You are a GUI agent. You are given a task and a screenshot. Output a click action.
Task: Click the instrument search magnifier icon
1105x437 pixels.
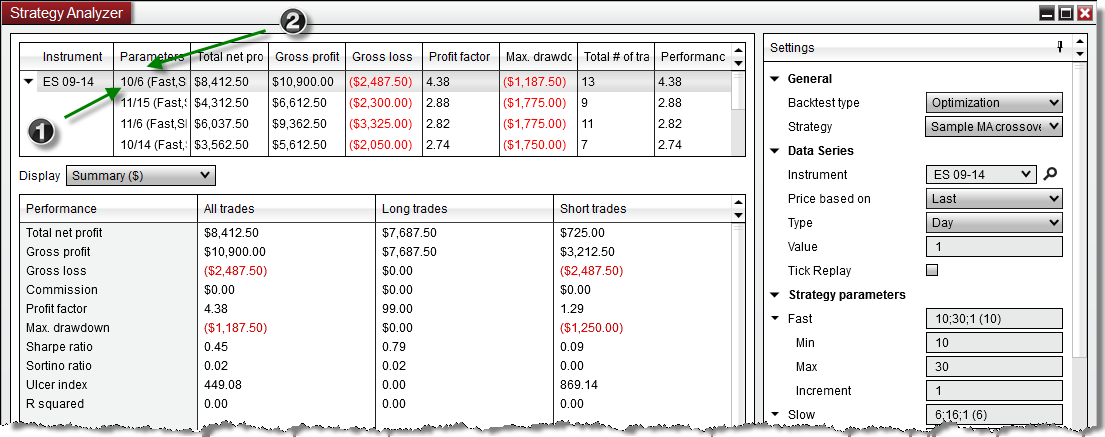(1050, 175)
